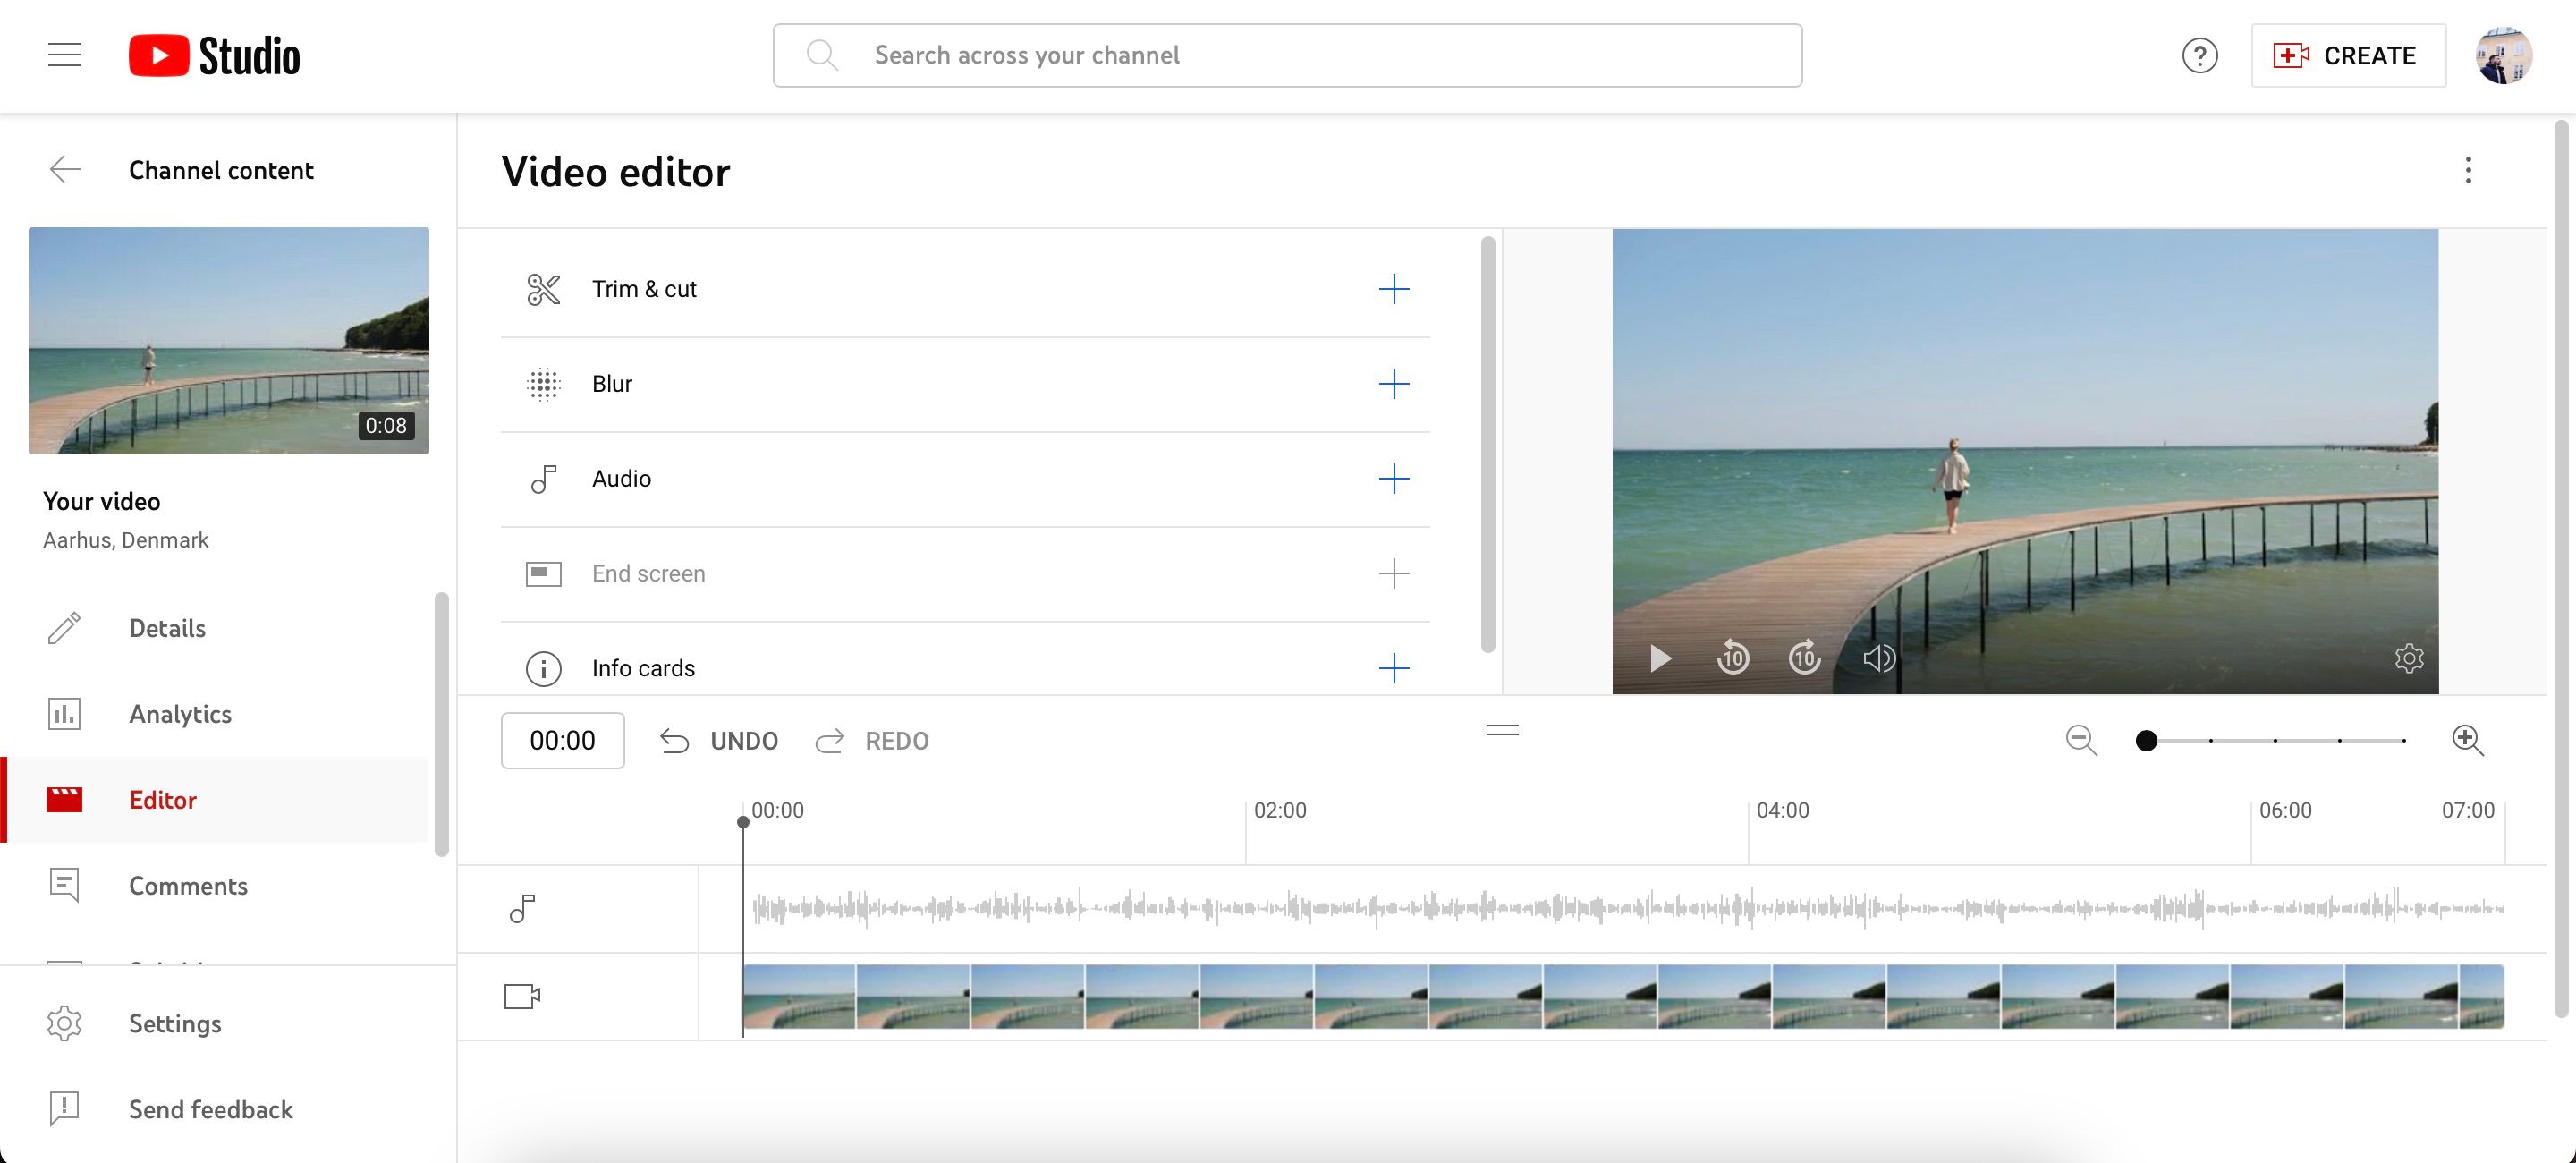
Task: Open the hamburger navigation menu
Action: (64, 55)
